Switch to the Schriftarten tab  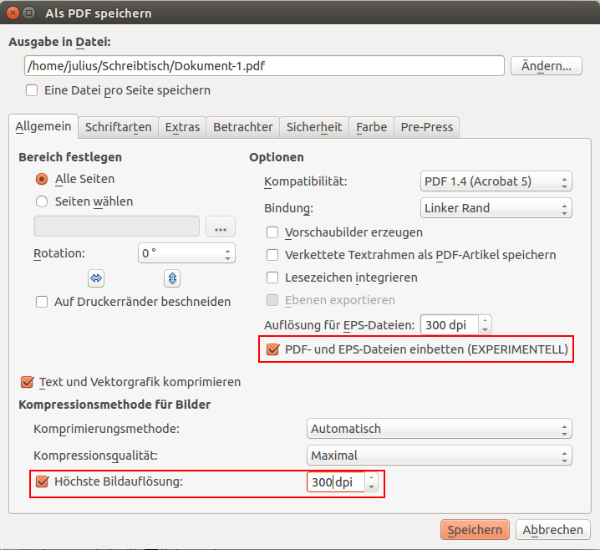pos(118,127)
